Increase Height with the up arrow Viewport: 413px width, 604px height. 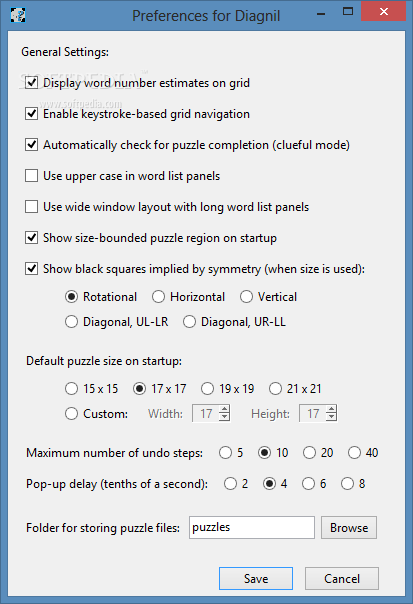click(x=331, y=409)
